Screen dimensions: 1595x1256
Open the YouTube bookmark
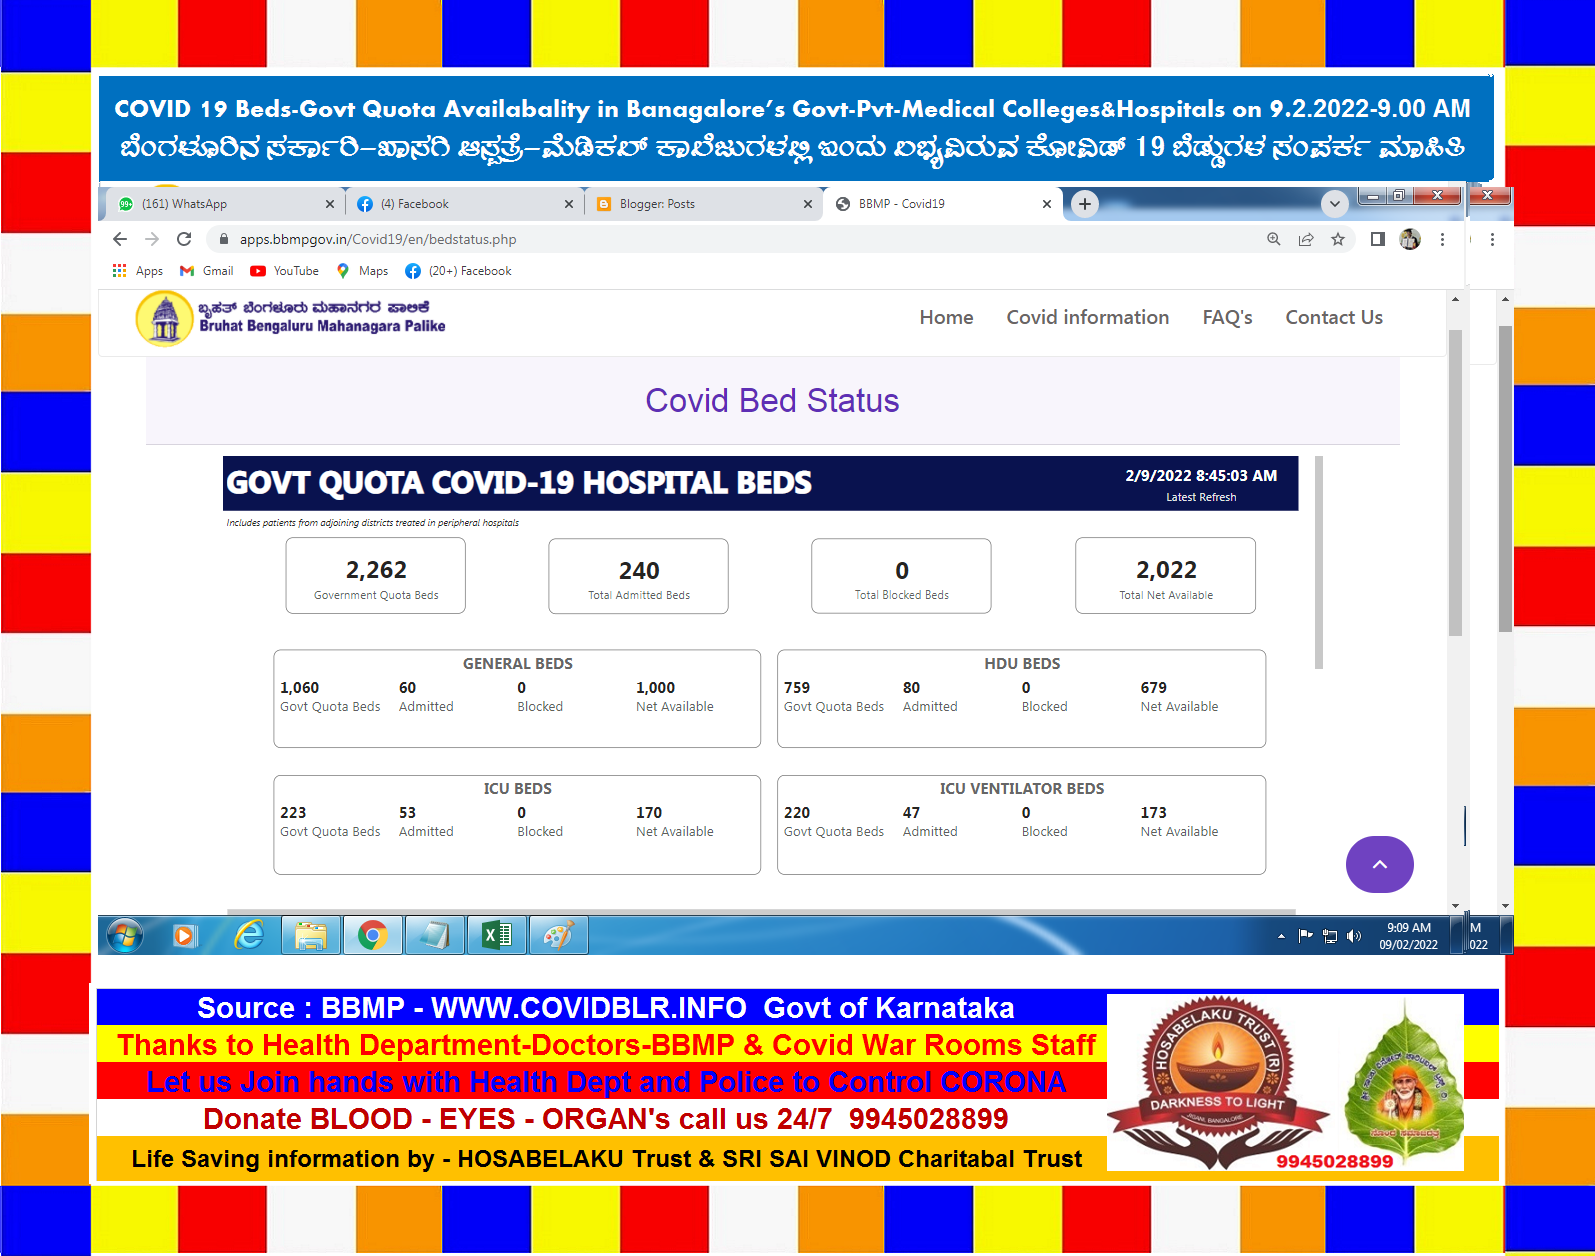[285, 271]
